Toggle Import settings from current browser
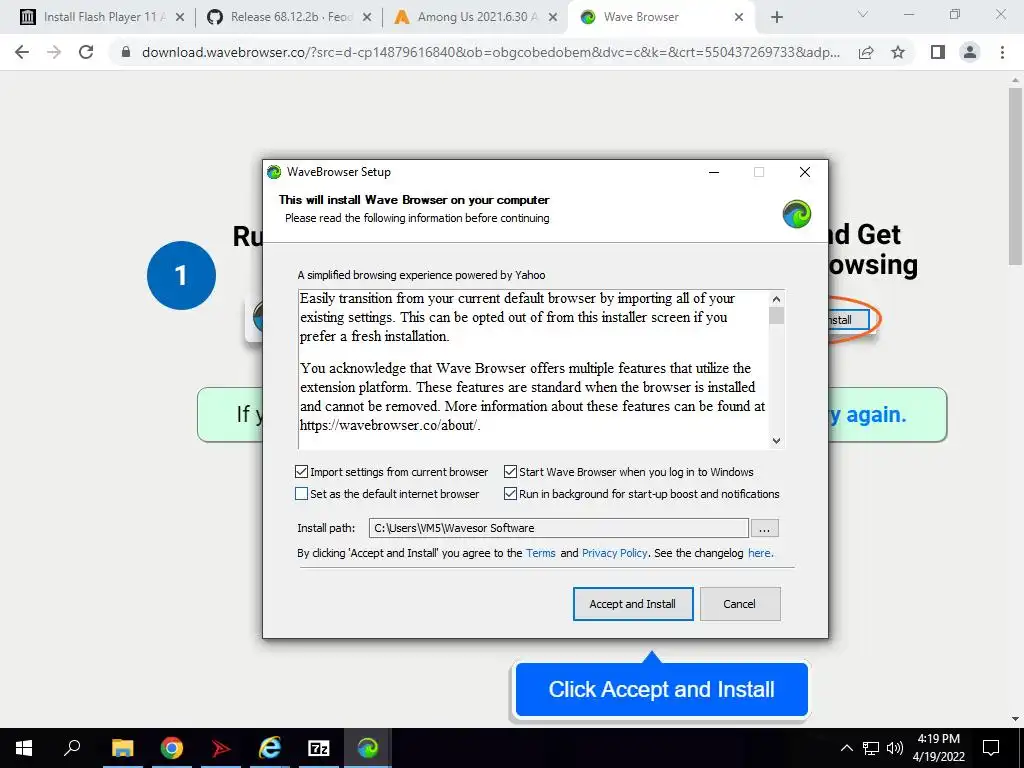This screenshot has height=768, width=1024. pos(301,472)
